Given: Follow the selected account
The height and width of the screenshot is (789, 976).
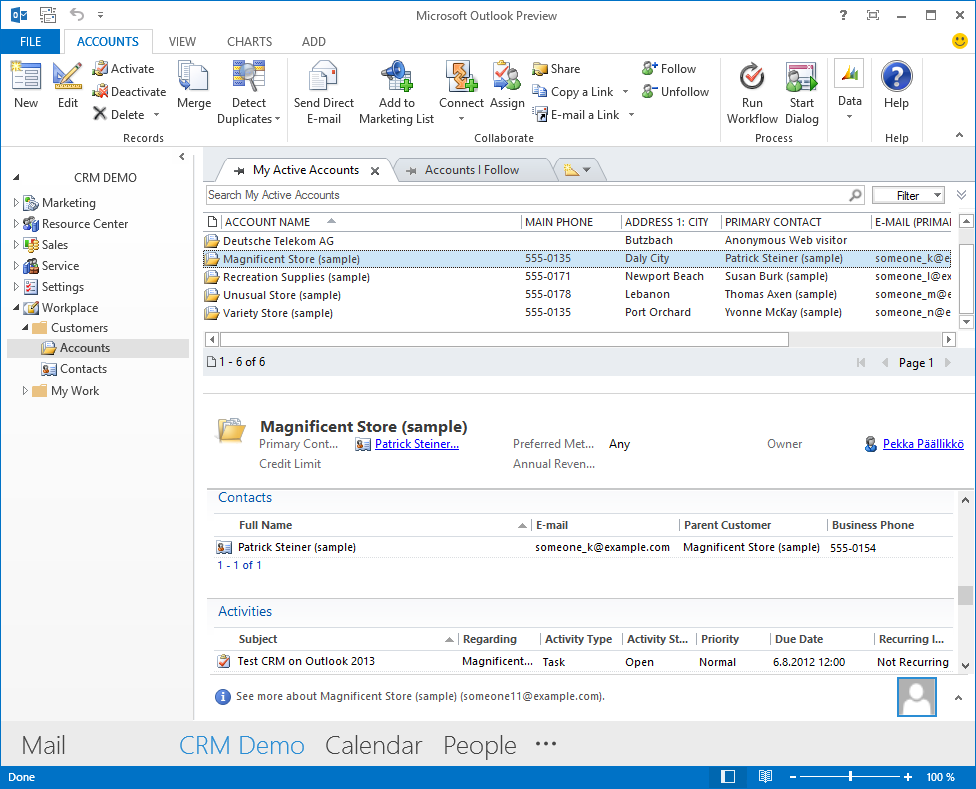Looking at the screenshot, I should pos(669,69).
